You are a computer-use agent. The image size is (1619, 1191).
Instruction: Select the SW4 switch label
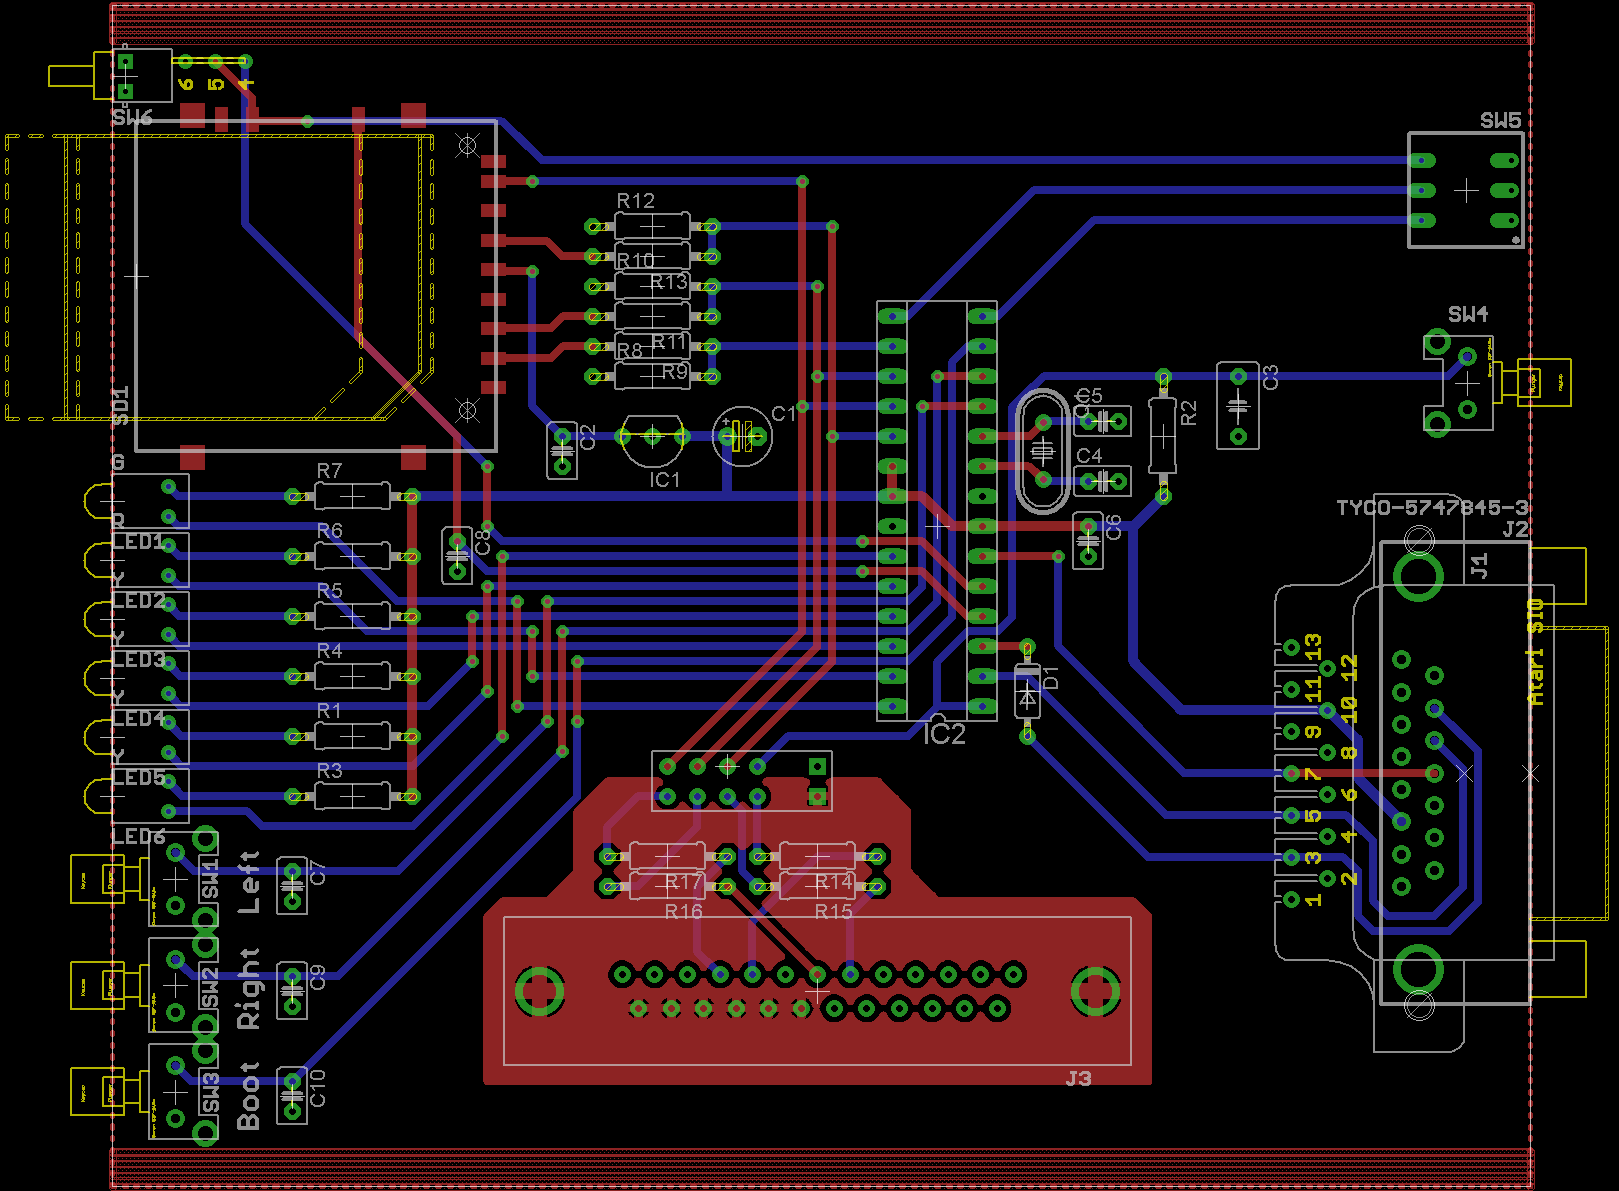1468,315
